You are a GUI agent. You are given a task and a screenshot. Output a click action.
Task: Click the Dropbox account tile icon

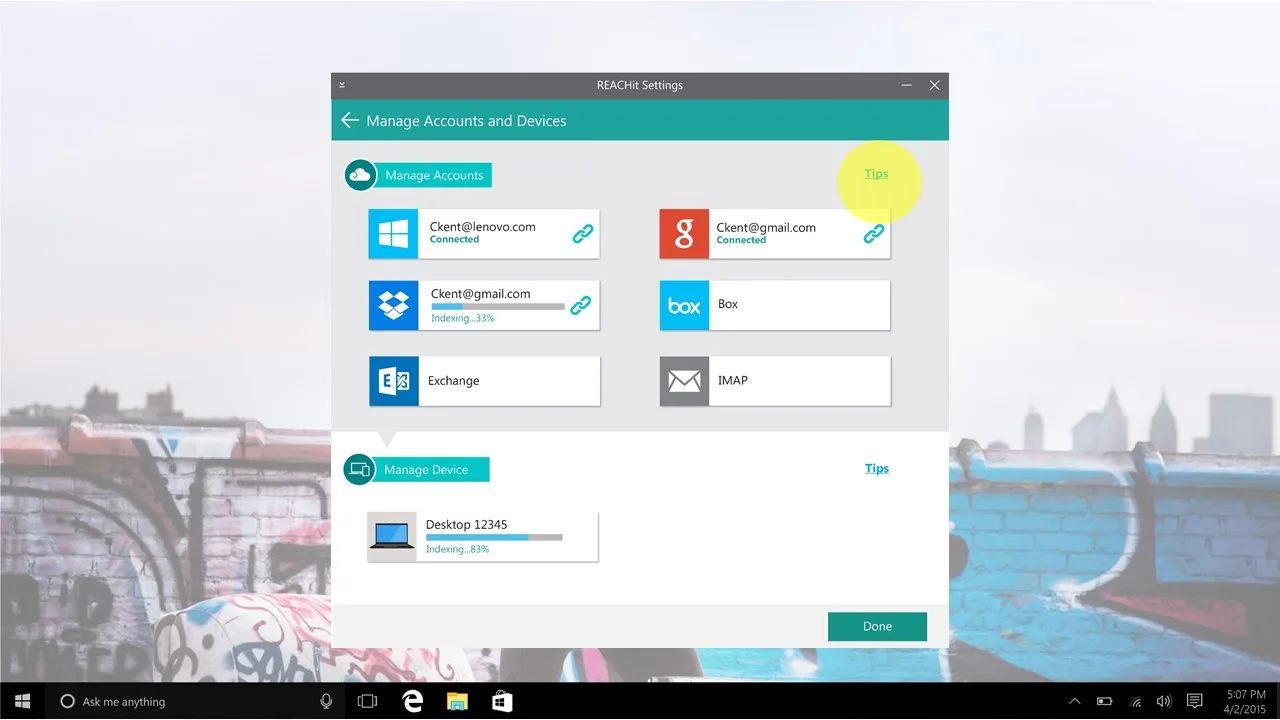pos(393,305)
